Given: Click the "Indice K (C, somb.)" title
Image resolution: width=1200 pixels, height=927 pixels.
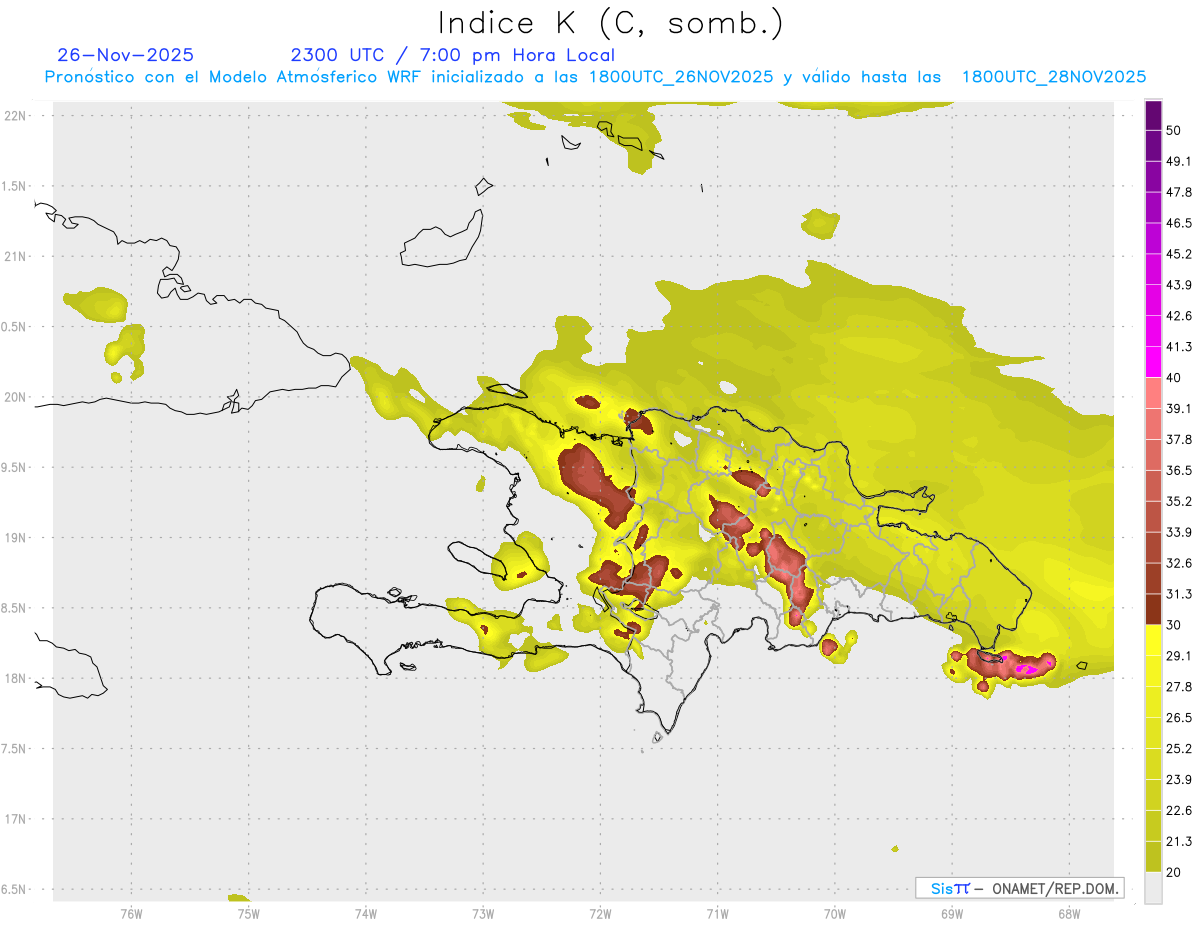Looking at the screenshot, I should pyautogui.click(x=611, y=22).
